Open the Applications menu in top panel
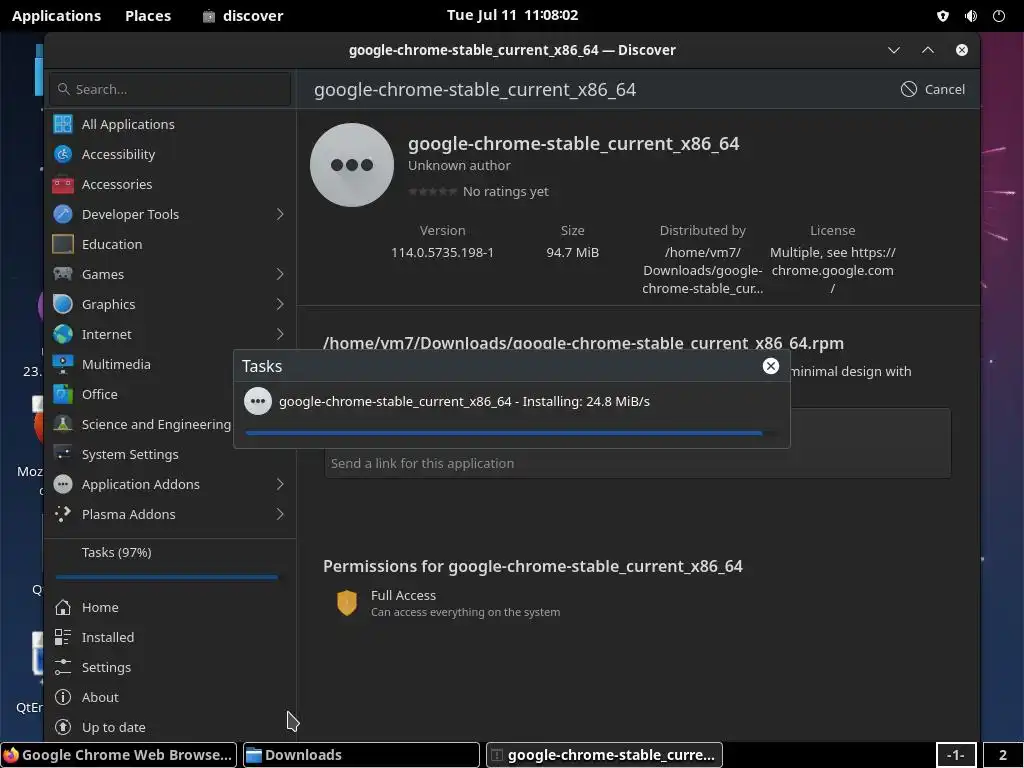 pyautogui.click(x=56, y=16)
